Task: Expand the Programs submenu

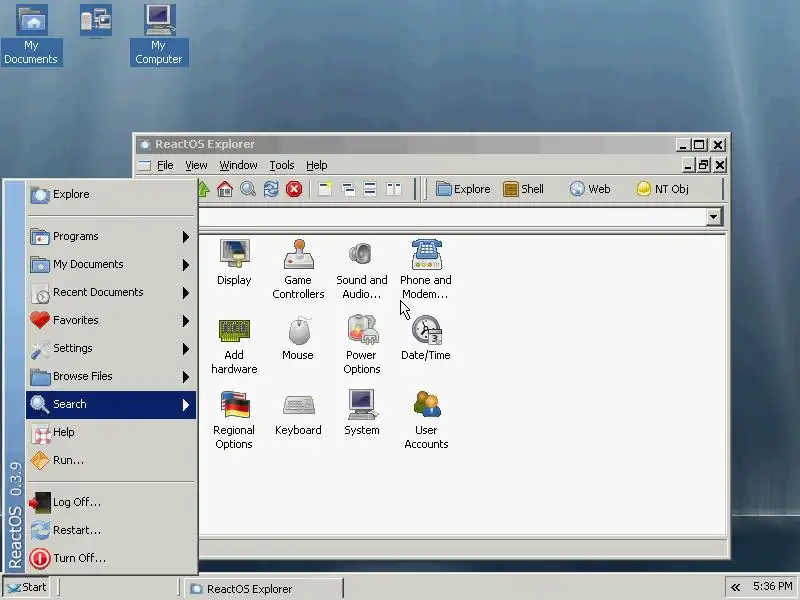Action: click(111, 237)
